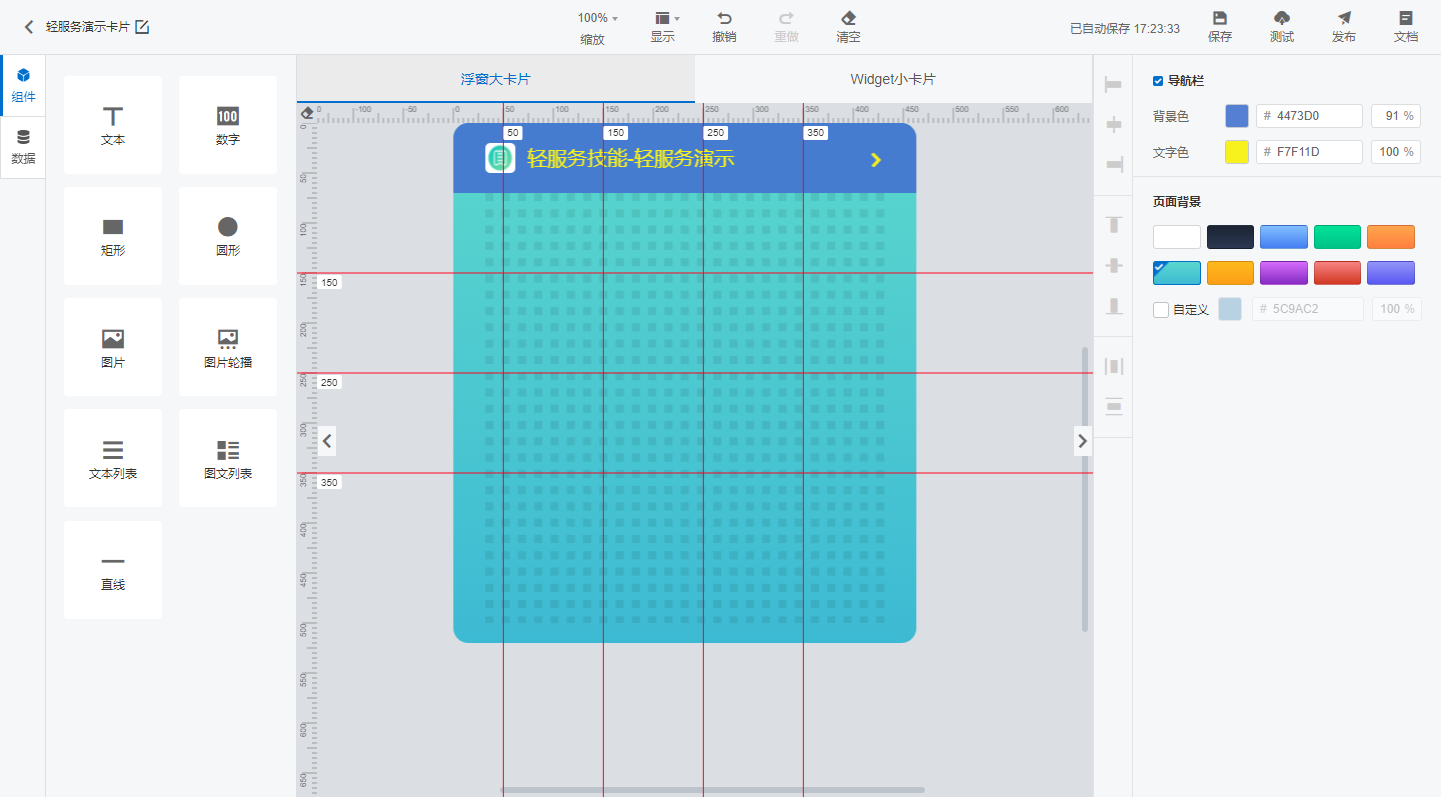Screen dimensions: 1441x797
Task: Edit the background hex field 4473D0
Action: (x=1309, y=116)
